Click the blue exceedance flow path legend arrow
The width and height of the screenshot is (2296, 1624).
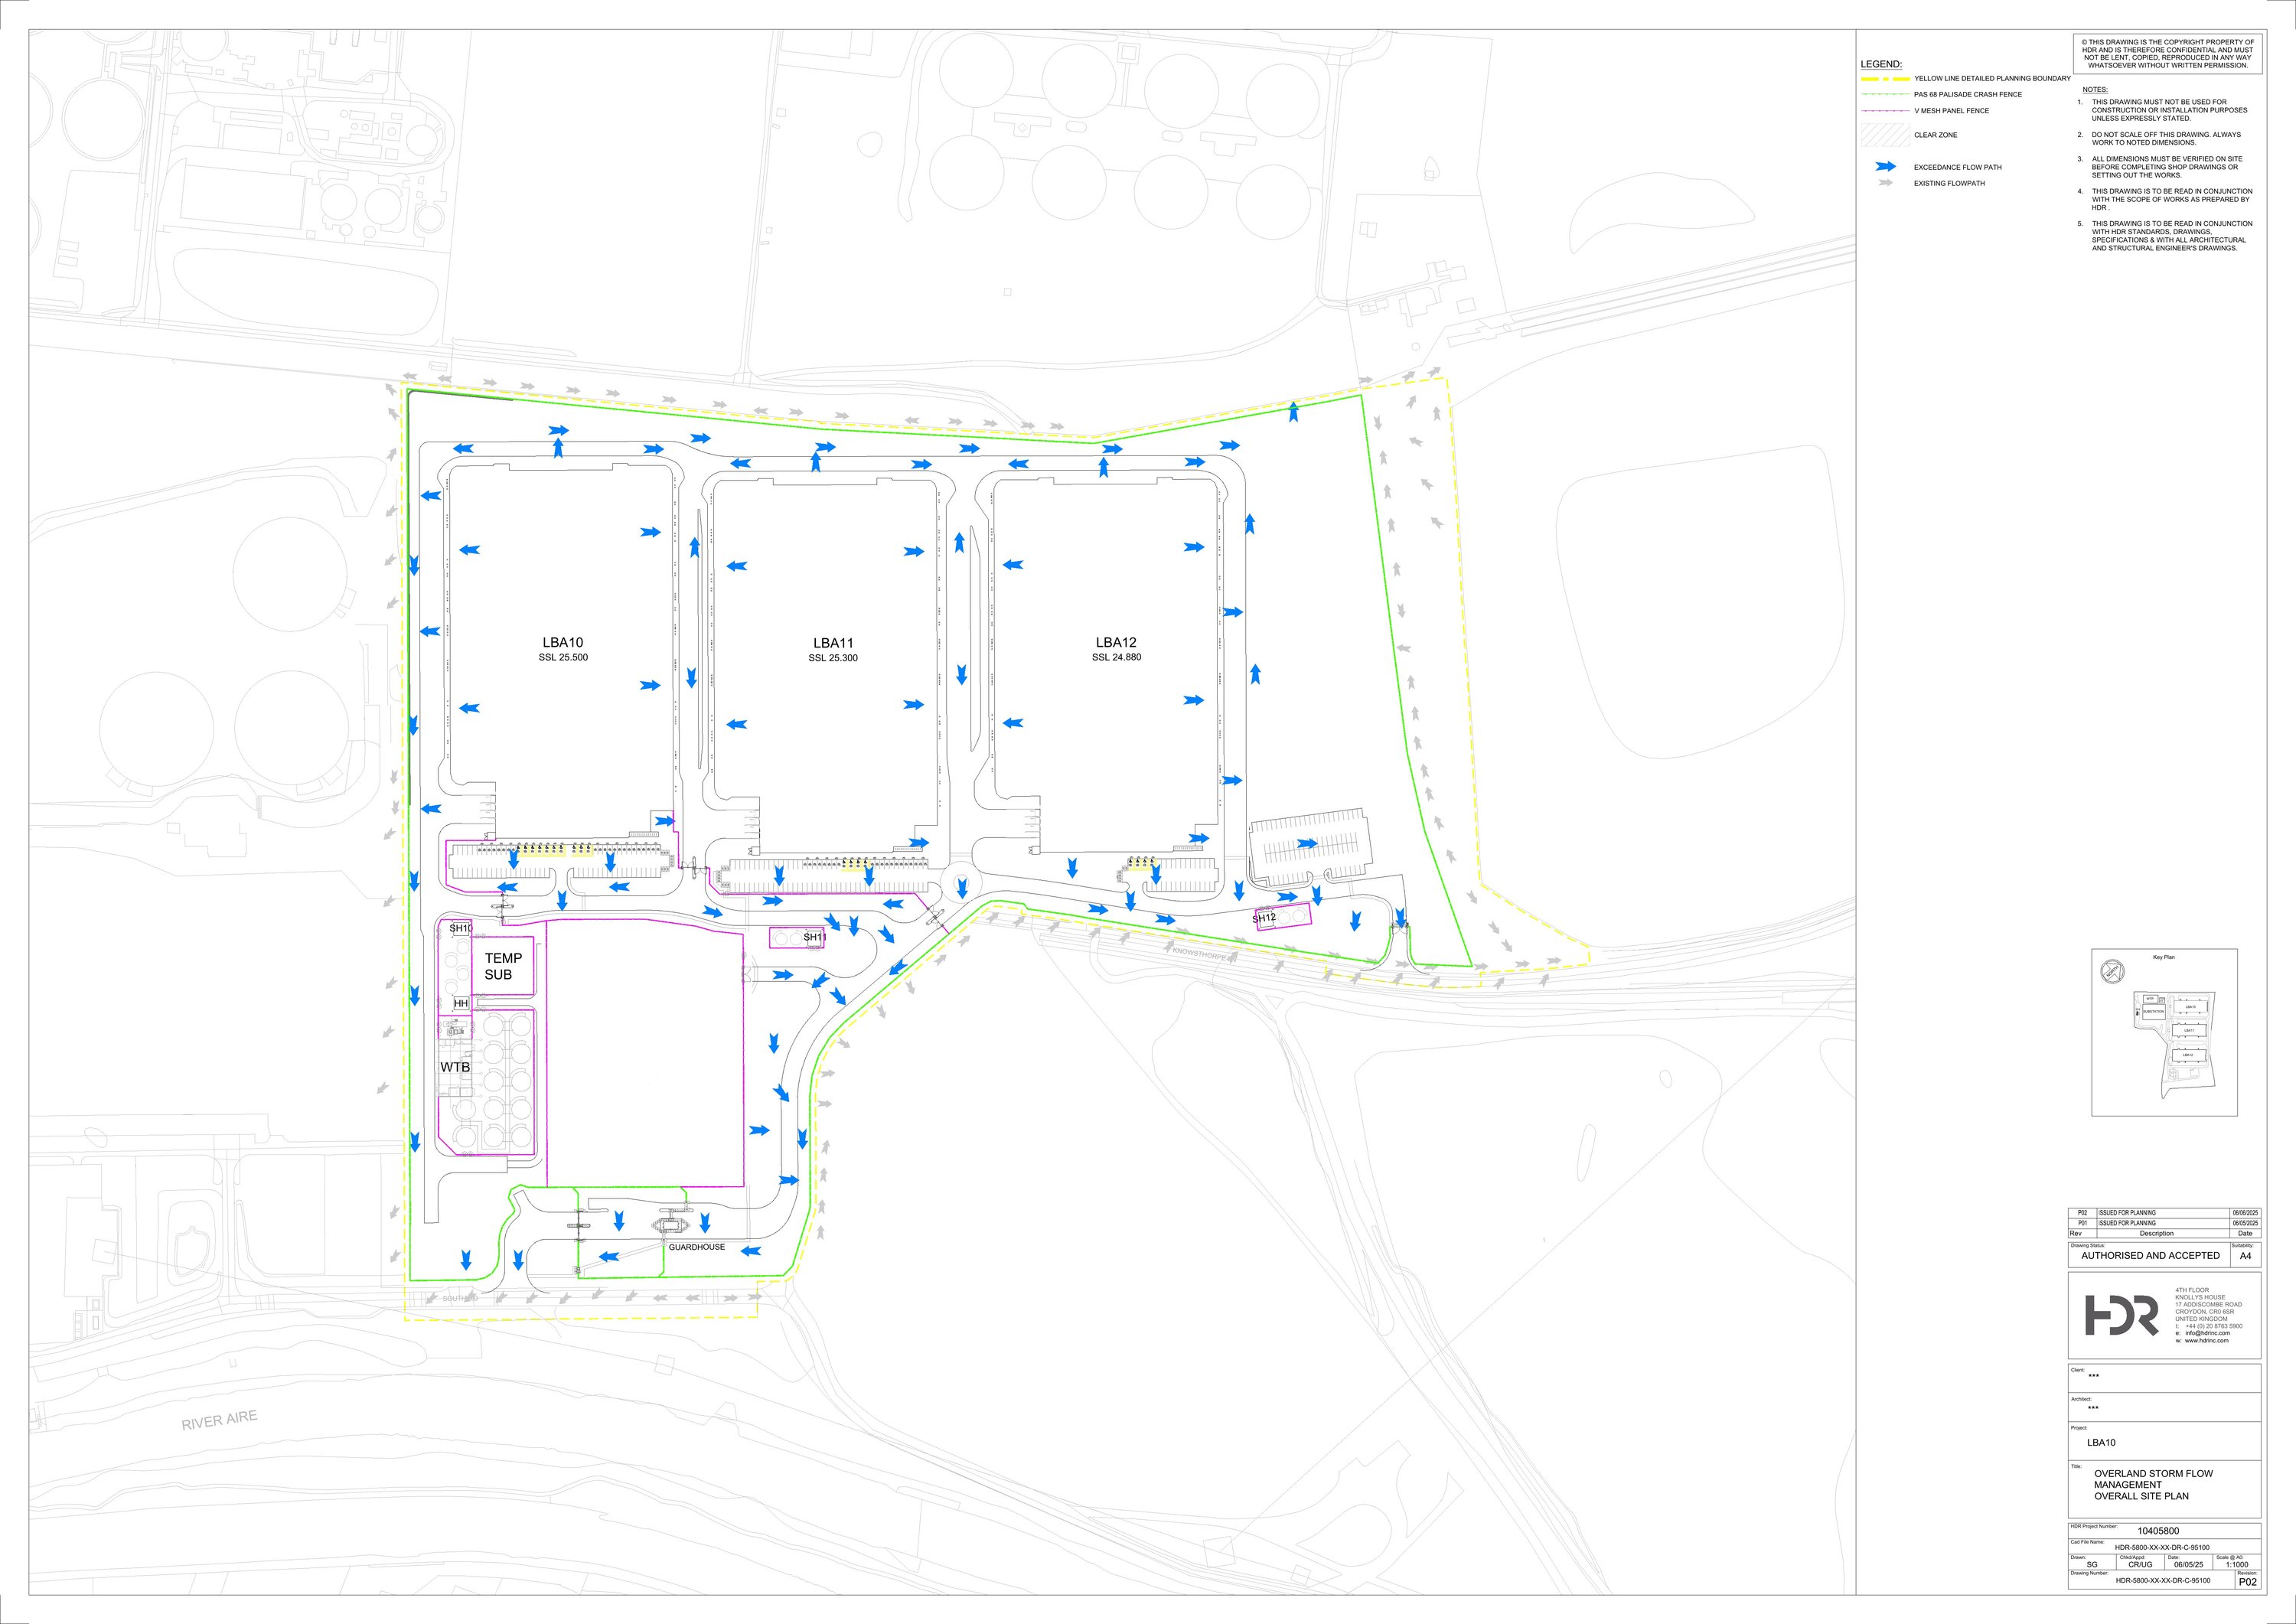point(1886,167)
